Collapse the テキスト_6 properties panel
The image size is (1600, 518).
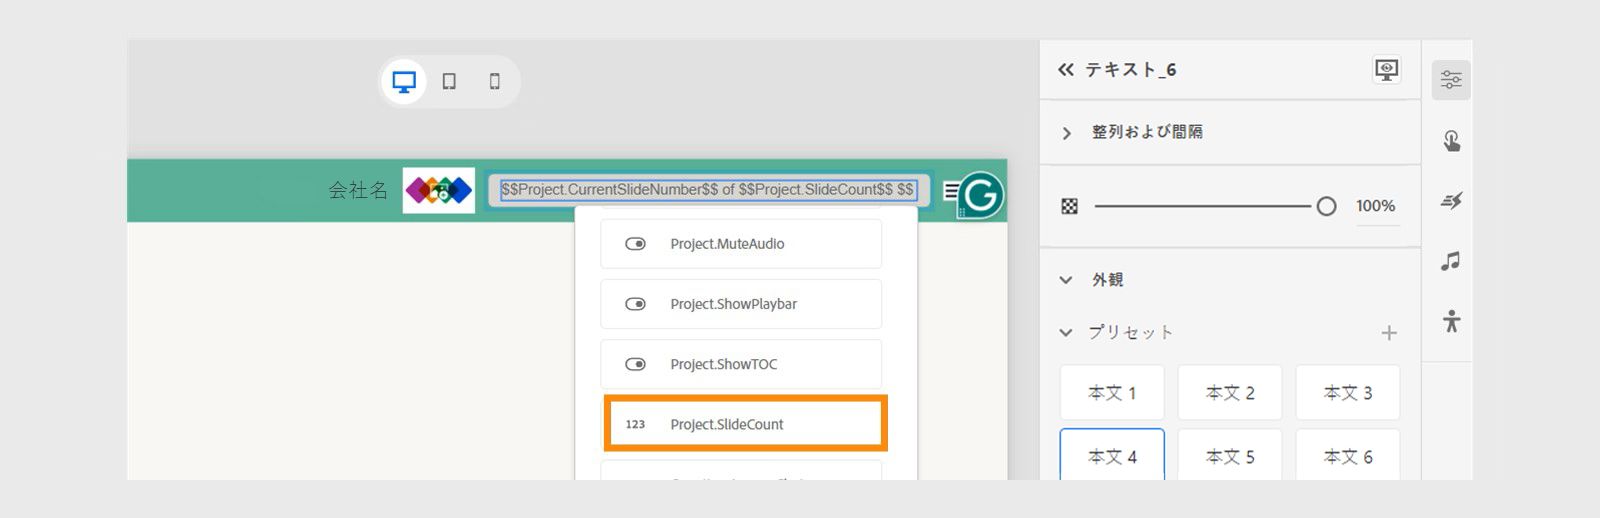click(x=1066, y=69)
